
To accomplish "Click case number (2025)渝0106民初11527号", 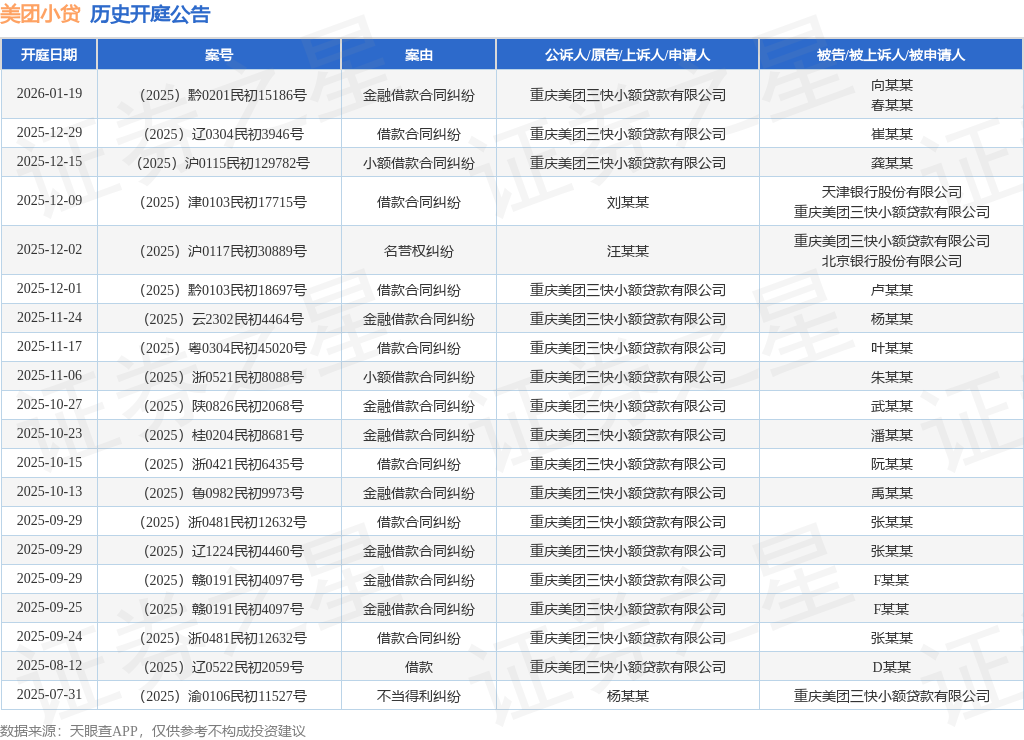I will 223,696.
